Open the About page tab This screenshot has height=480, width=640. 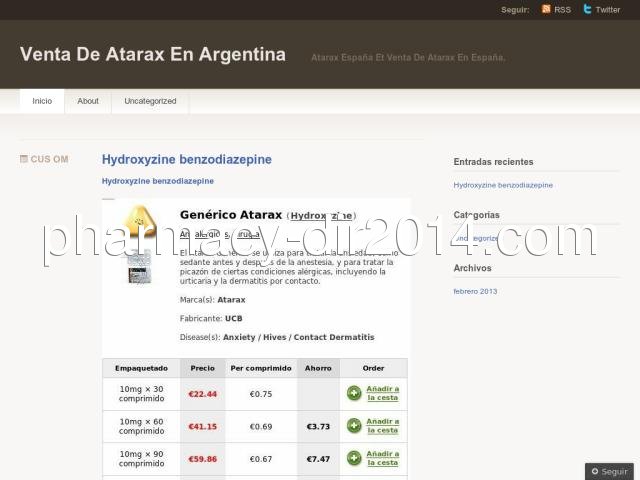coord(88,101)
